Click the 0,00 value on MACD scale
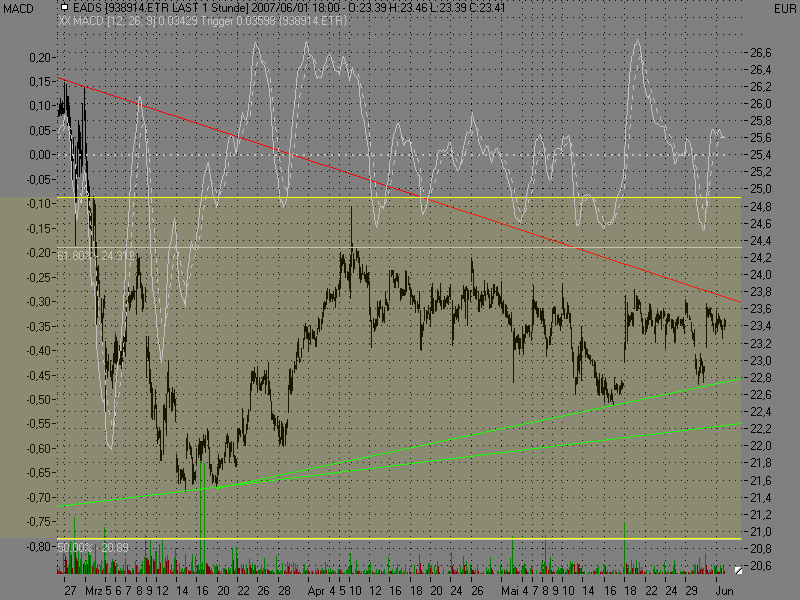Viewport: 800px width, 600px height. click(x=40, y=155)
